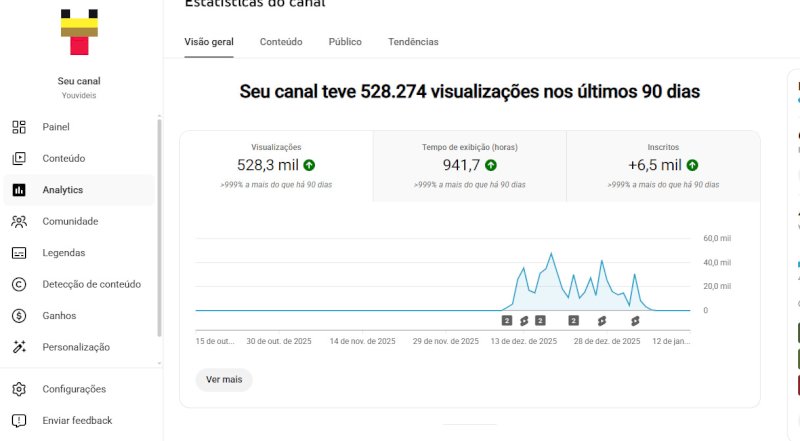Open the Tendências tab
Viewport: 800px width, 441px height.
pyautogui.click(x=413, y=42)
